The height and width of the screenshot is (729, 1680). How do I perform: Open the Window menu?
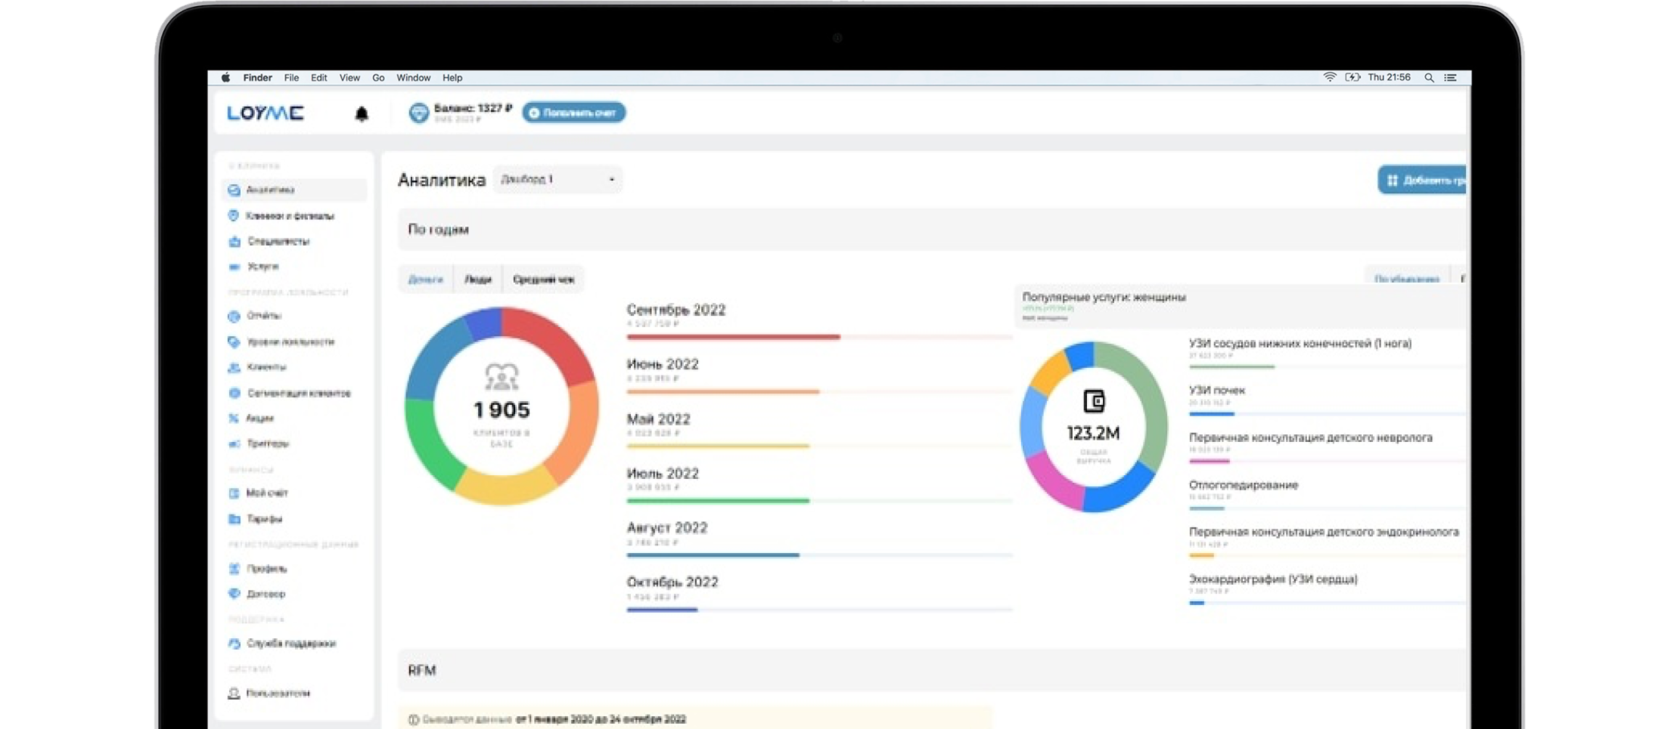tap(413, 77)
